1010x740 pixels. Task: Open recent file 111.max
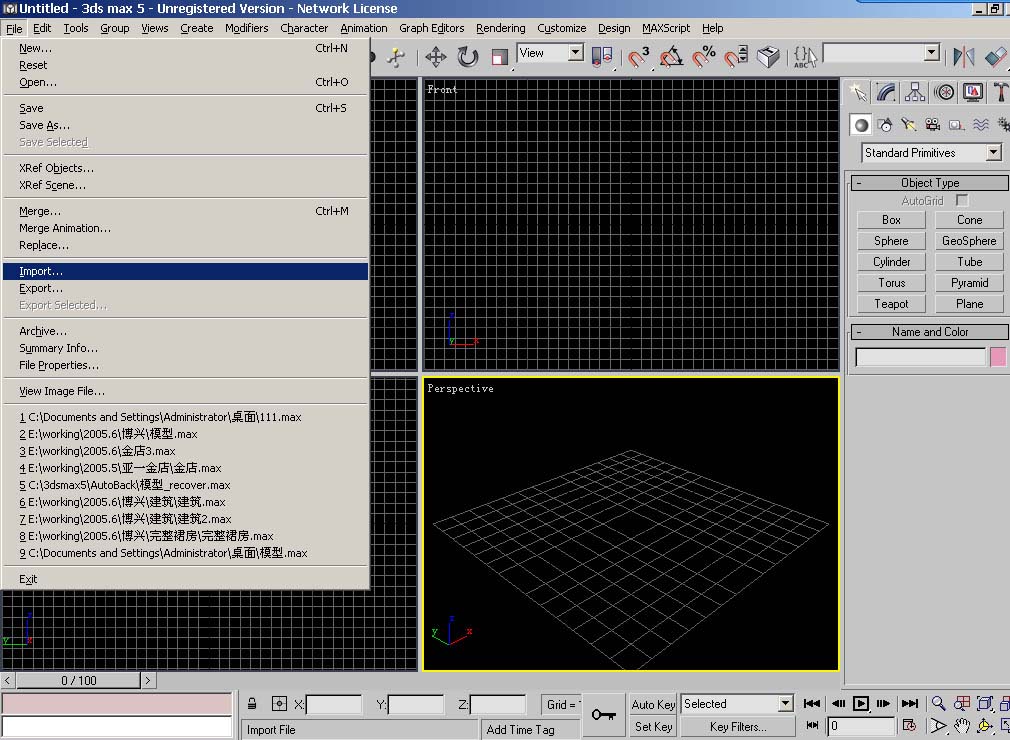tap(186, 417)
